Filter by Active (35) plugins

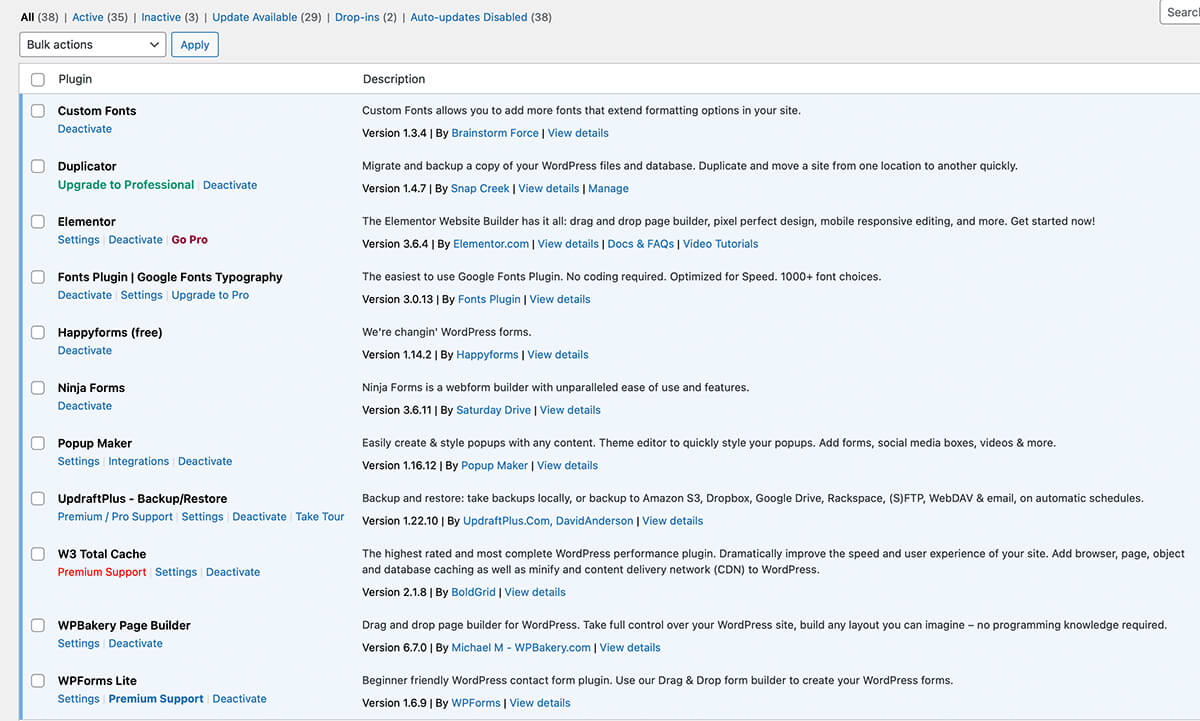pyautogui.click(x=100, y=17)
